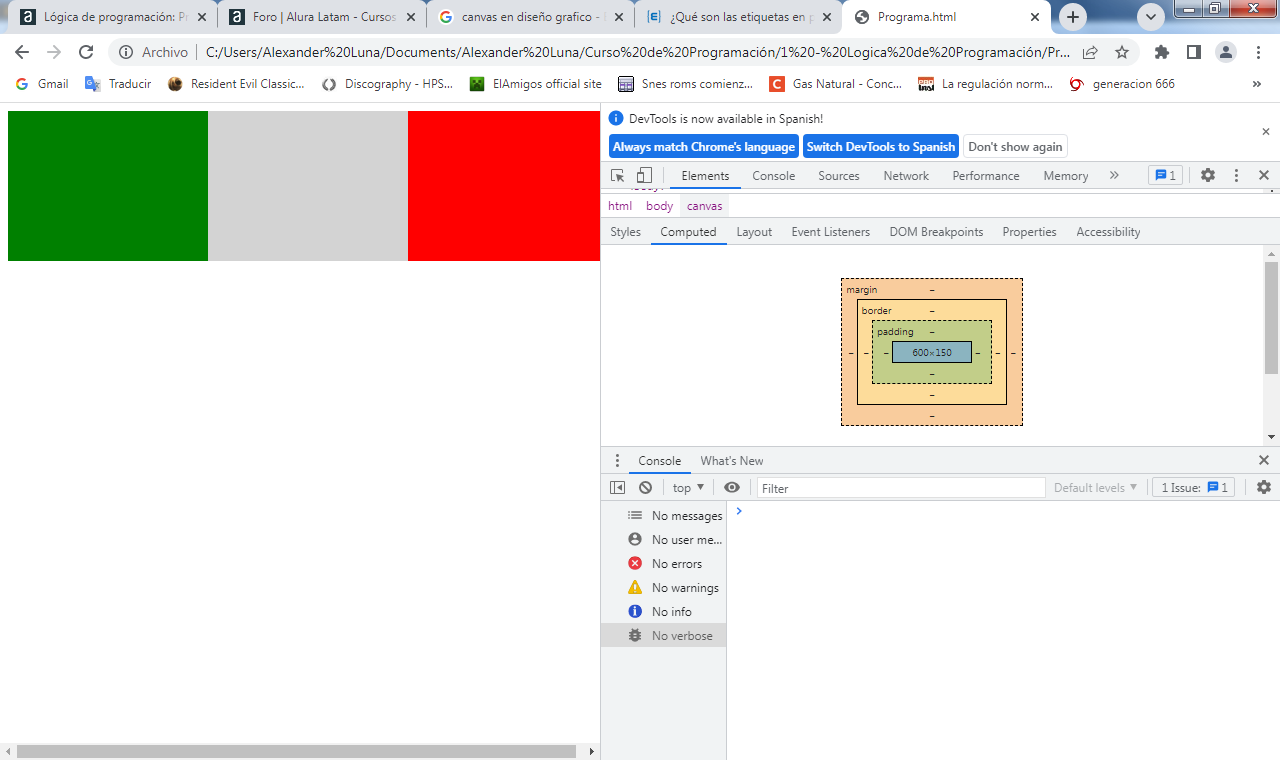This screenshot has width=1280, height=760.
Task: Toggle the browser side panel icon
Action: point(1194,52)
